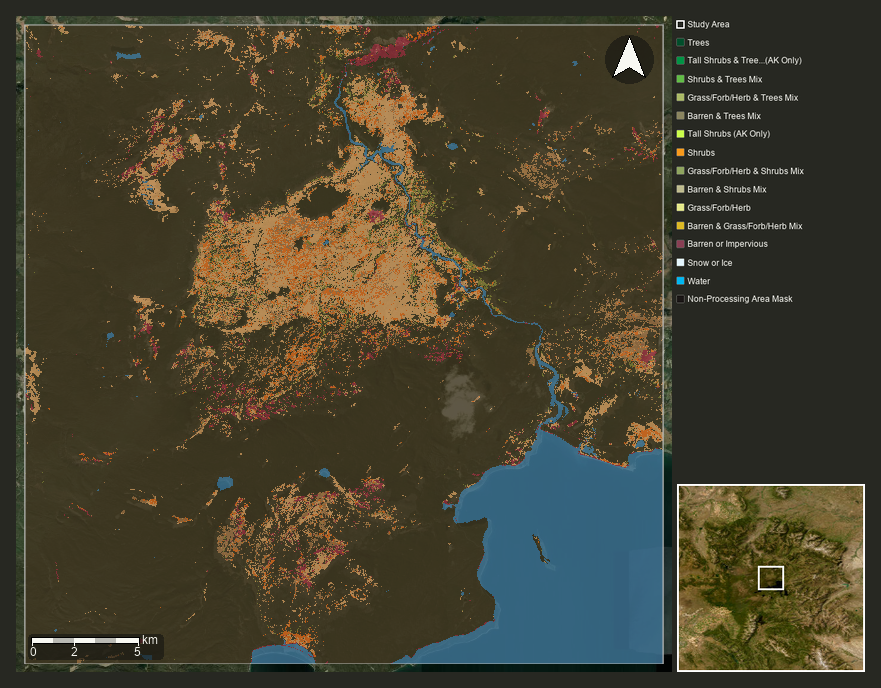Click the 'Shrubs' legend label
Image resolution: width=881 pixels, height=688 pixels.
(701, 152)
